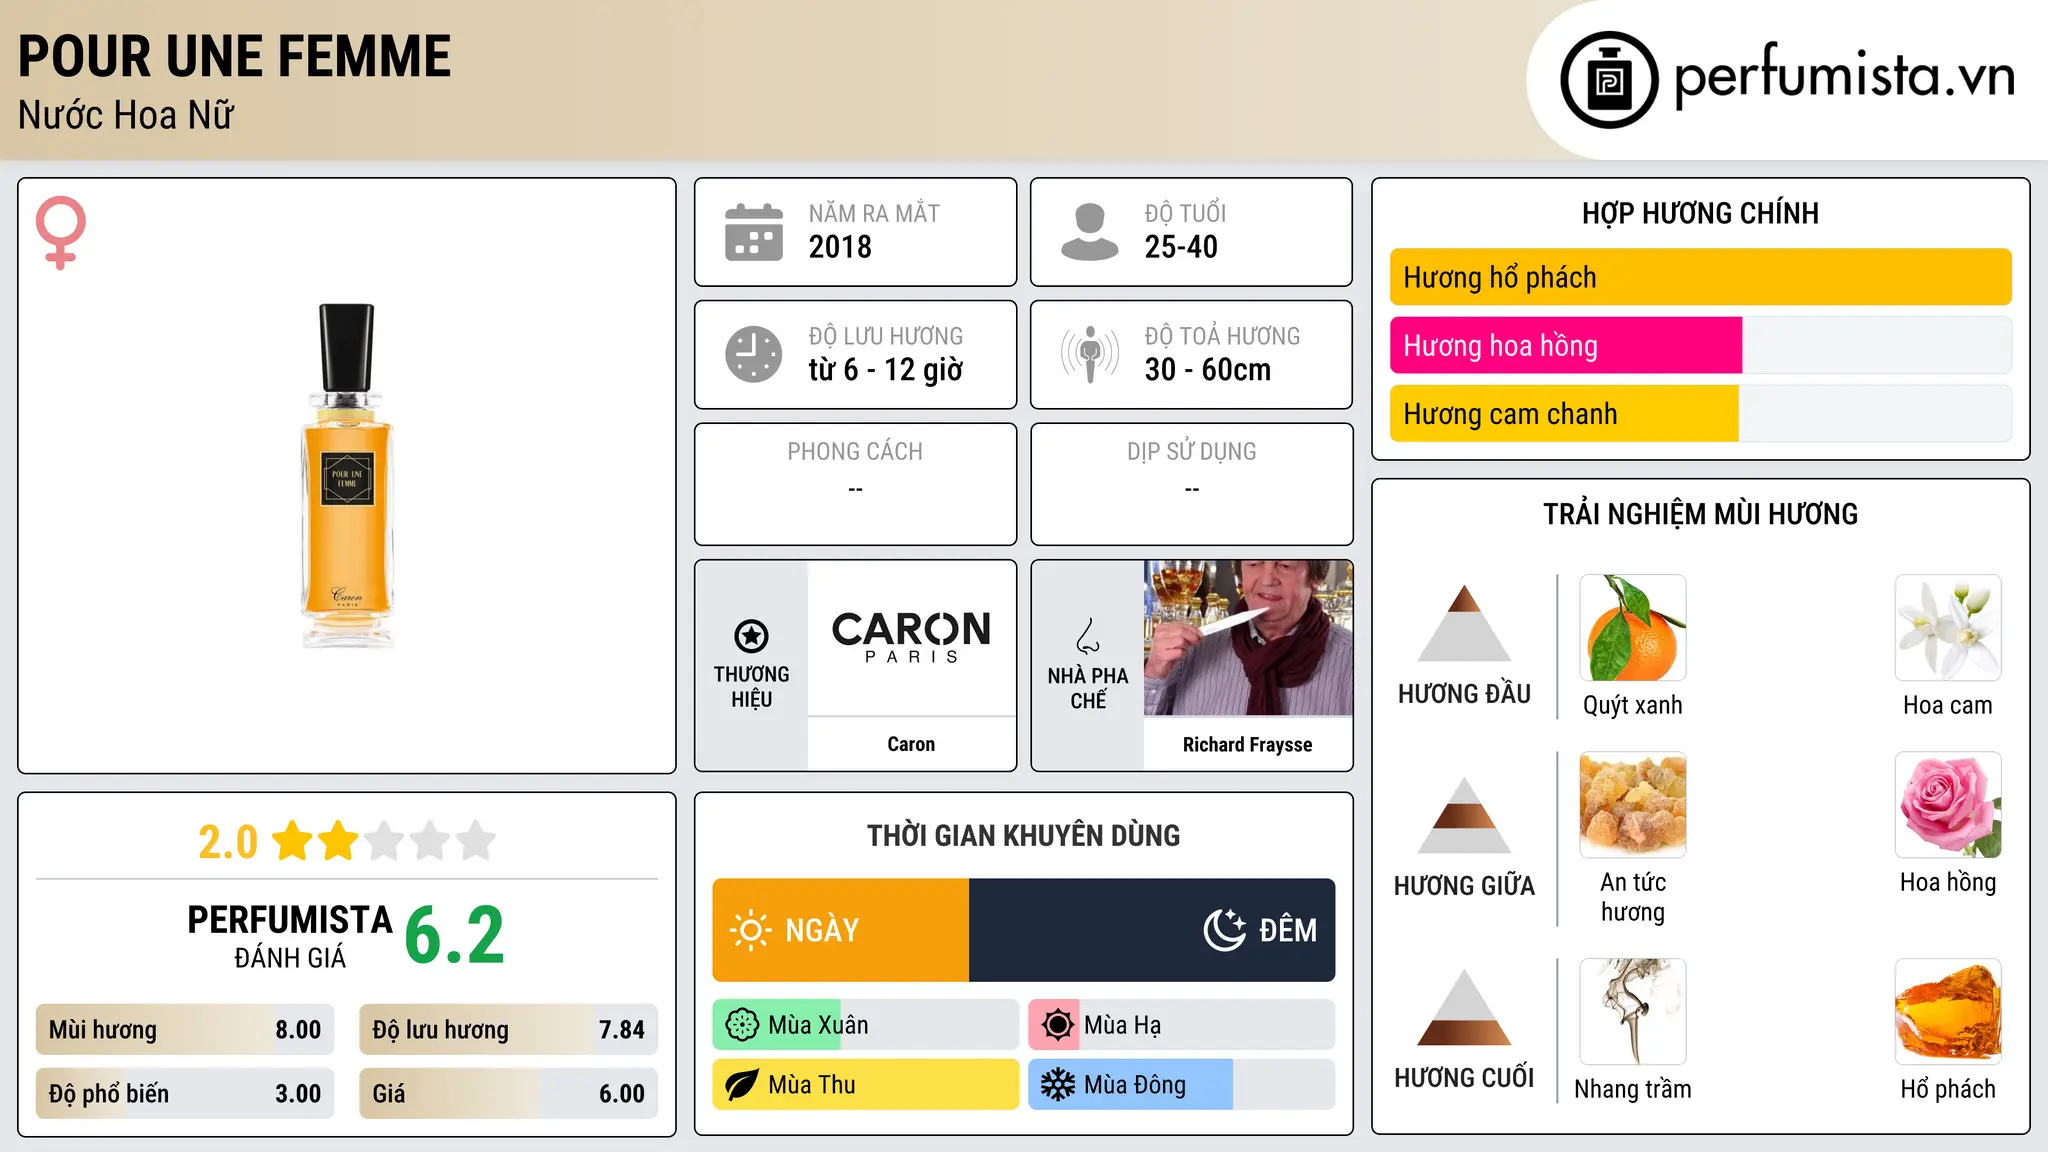Click the orange Ngày usage segment
2048x1152 pixels.
[x=841, y=930]
